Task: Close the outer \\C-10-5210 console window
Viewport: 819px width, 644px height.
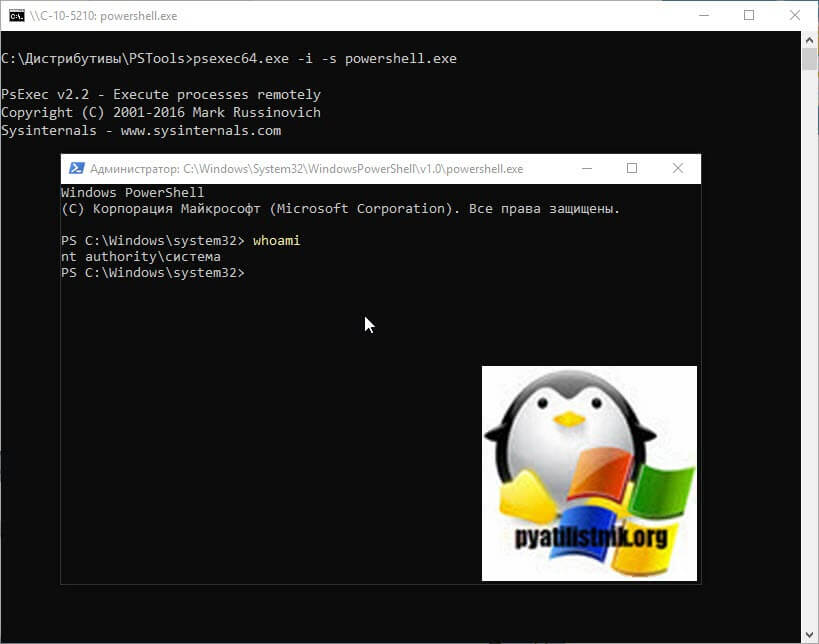Action: coord(794,15)
